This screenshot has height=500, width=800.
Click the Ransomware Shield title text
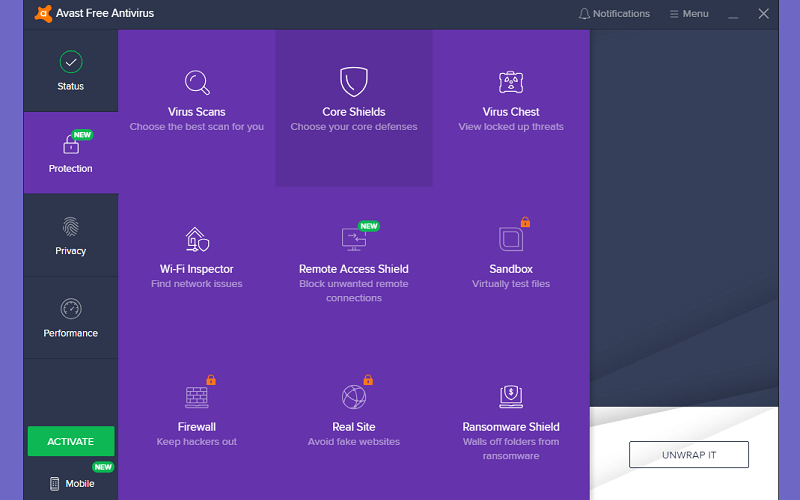point(511,427)
